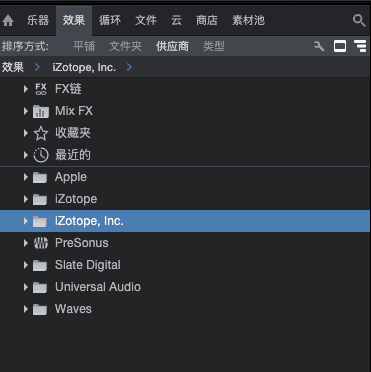Sort by 类型 type
This screenshot has width=371, height=372.
point(214,46)
